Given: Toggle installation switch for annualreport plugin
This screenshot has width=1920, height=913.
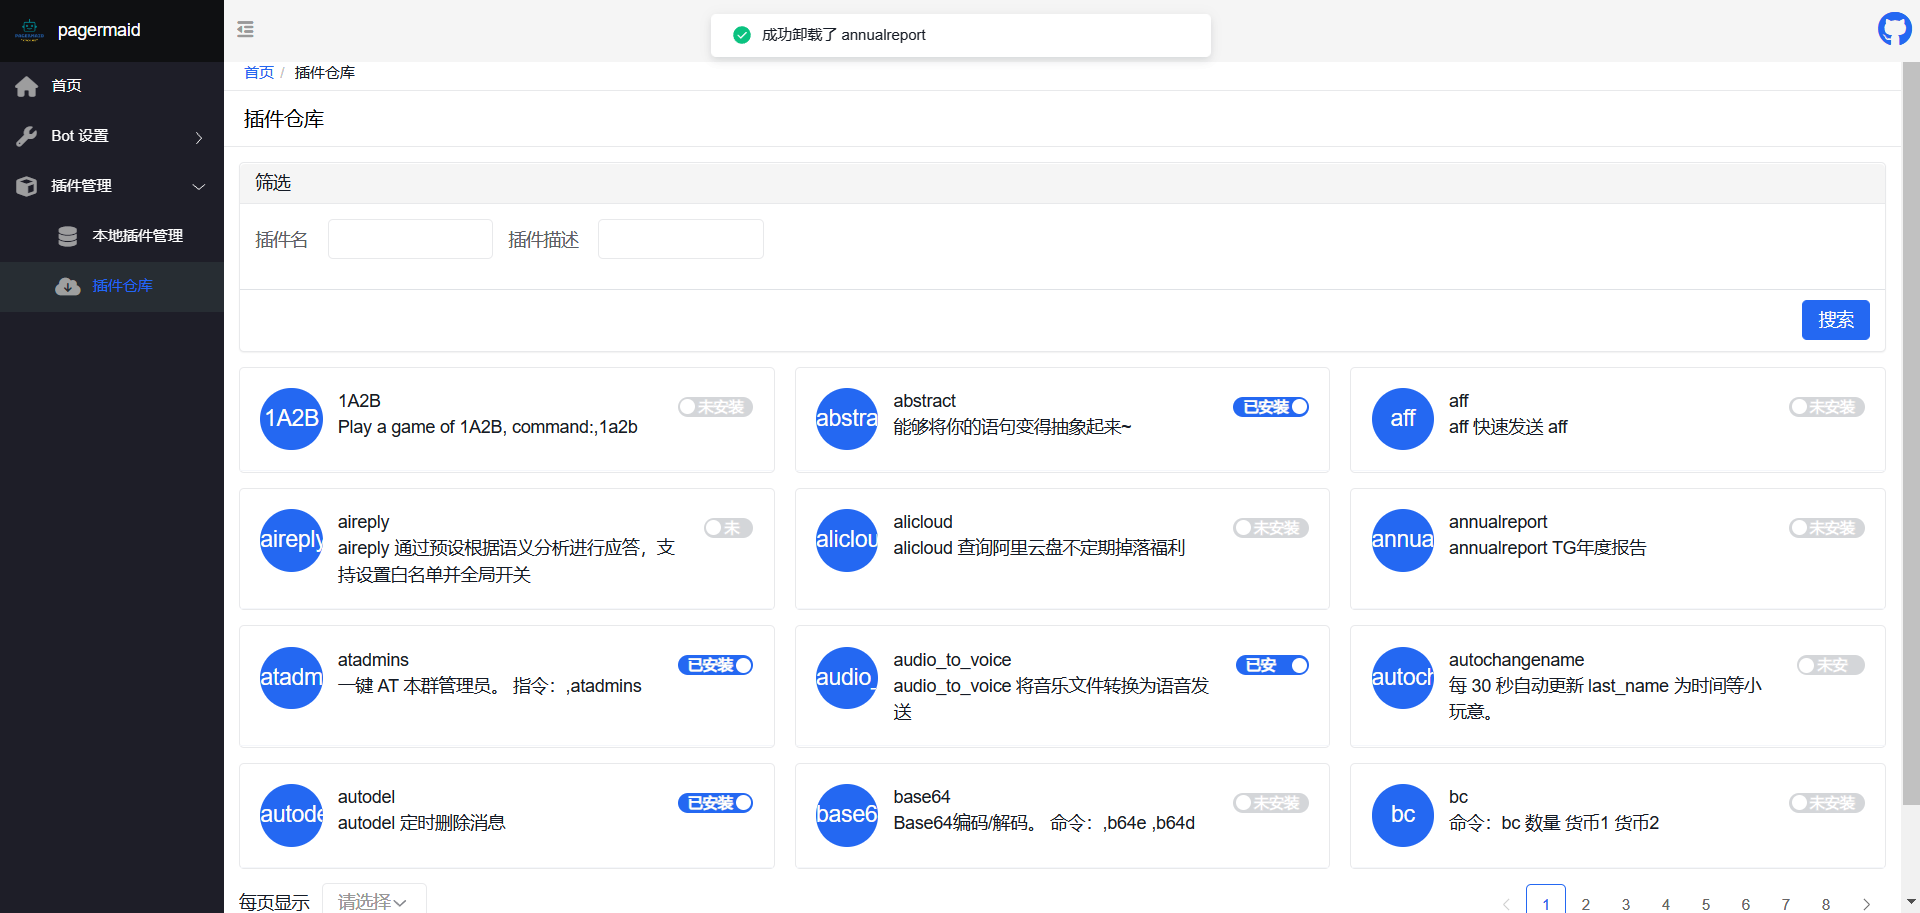Looking at the screenshot, I should (1827, 528).
